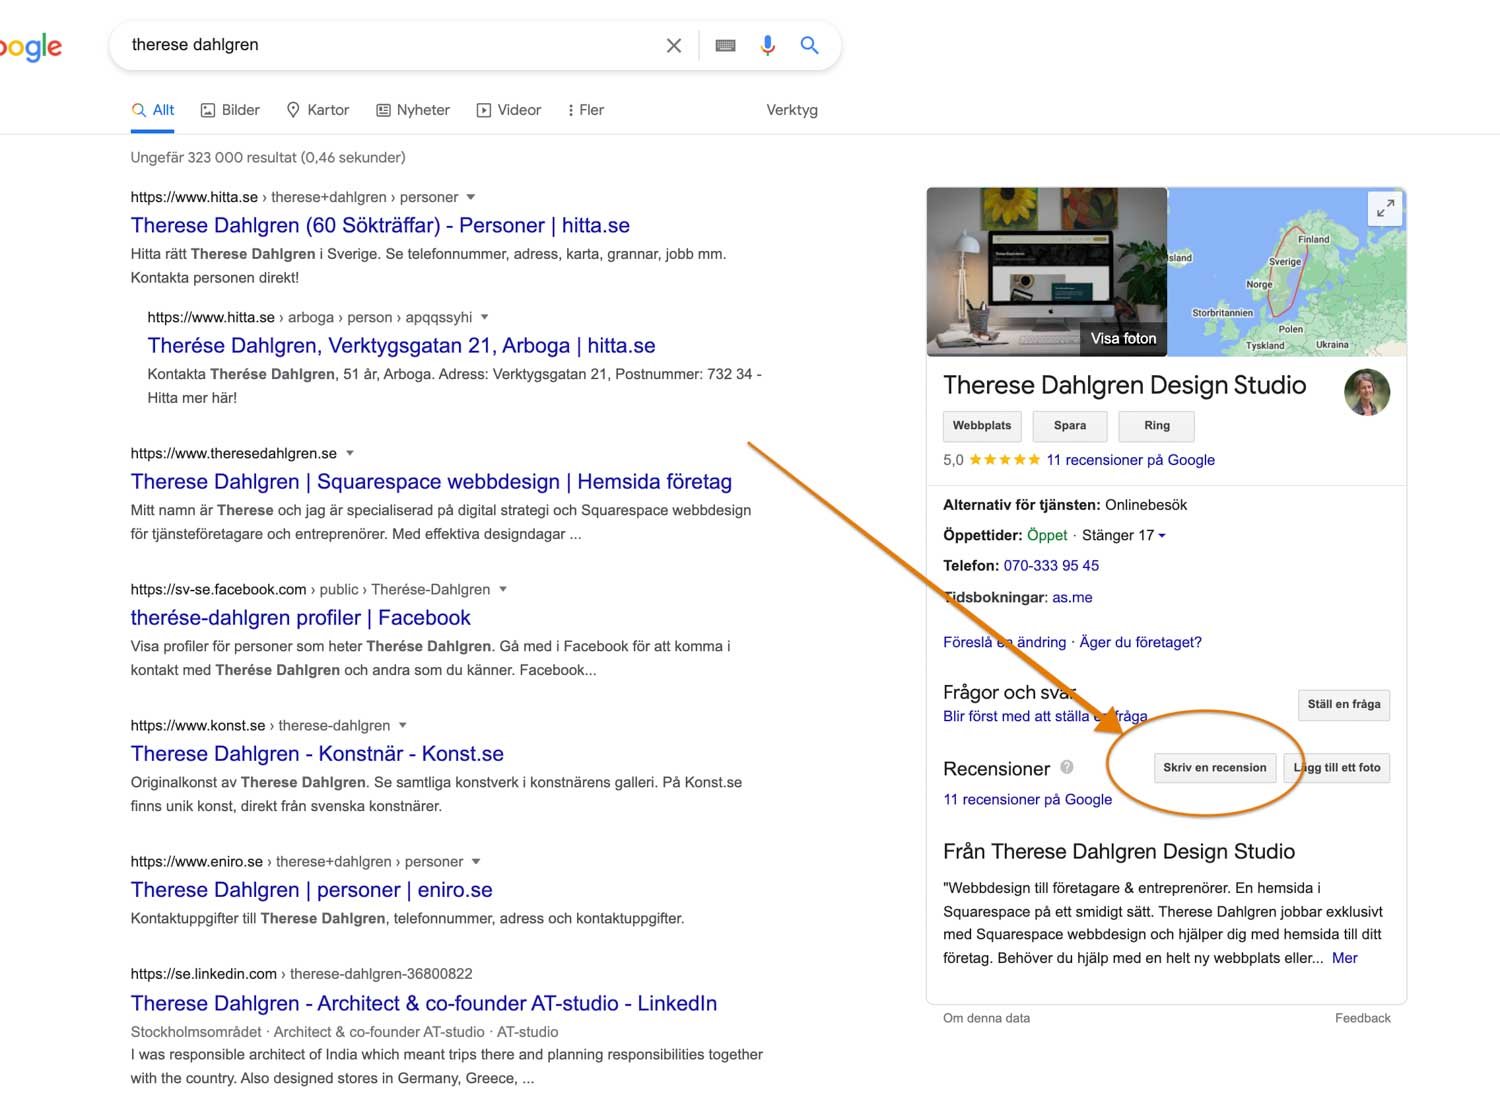The width and height of the screenshot is (1500, 1107).
Task: Click the Visa foton photo thumbnail
Action: pos(1122,338)
